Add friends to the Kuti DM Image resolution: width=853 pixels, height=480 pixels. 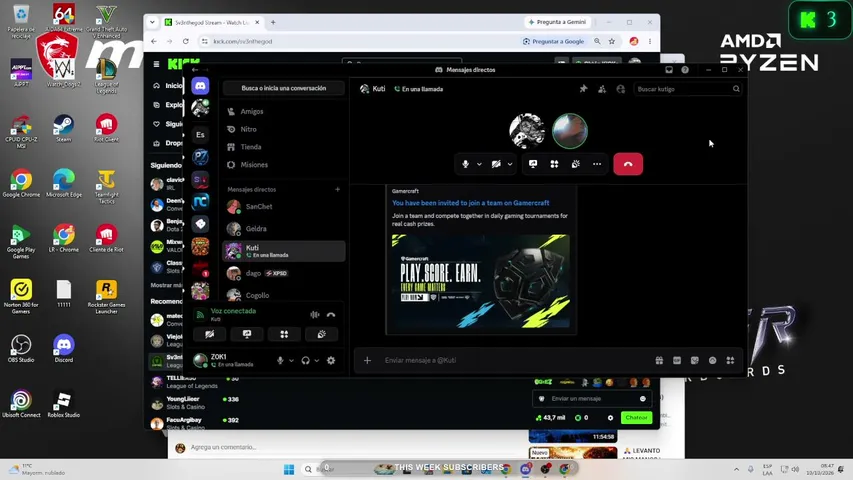(x=602, y=89)
